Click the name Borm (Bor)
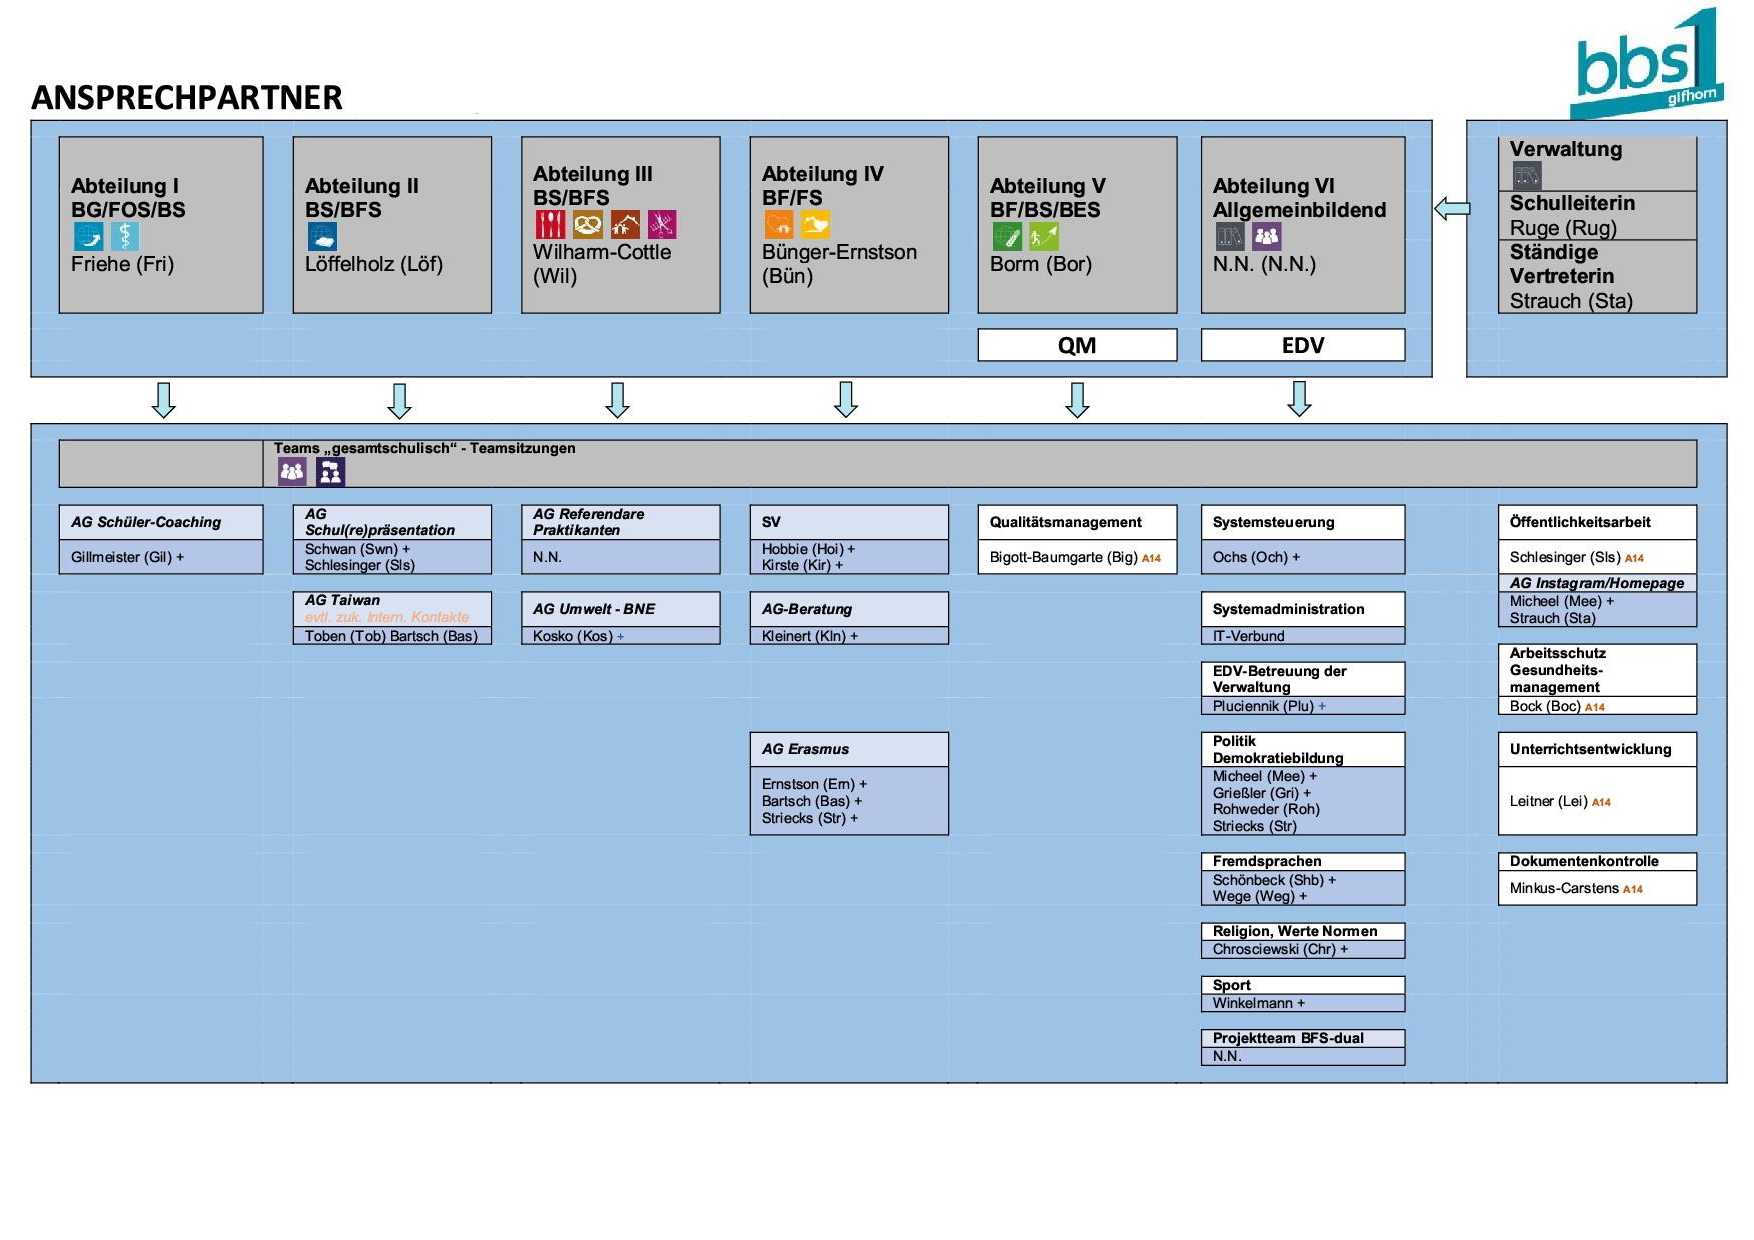The height and width of the screenshot is (1240, 1754). 1041,264
